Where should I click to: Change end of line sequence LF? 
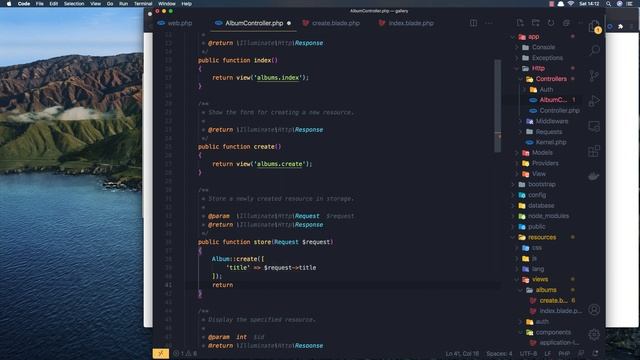click(x=547, y=353)
